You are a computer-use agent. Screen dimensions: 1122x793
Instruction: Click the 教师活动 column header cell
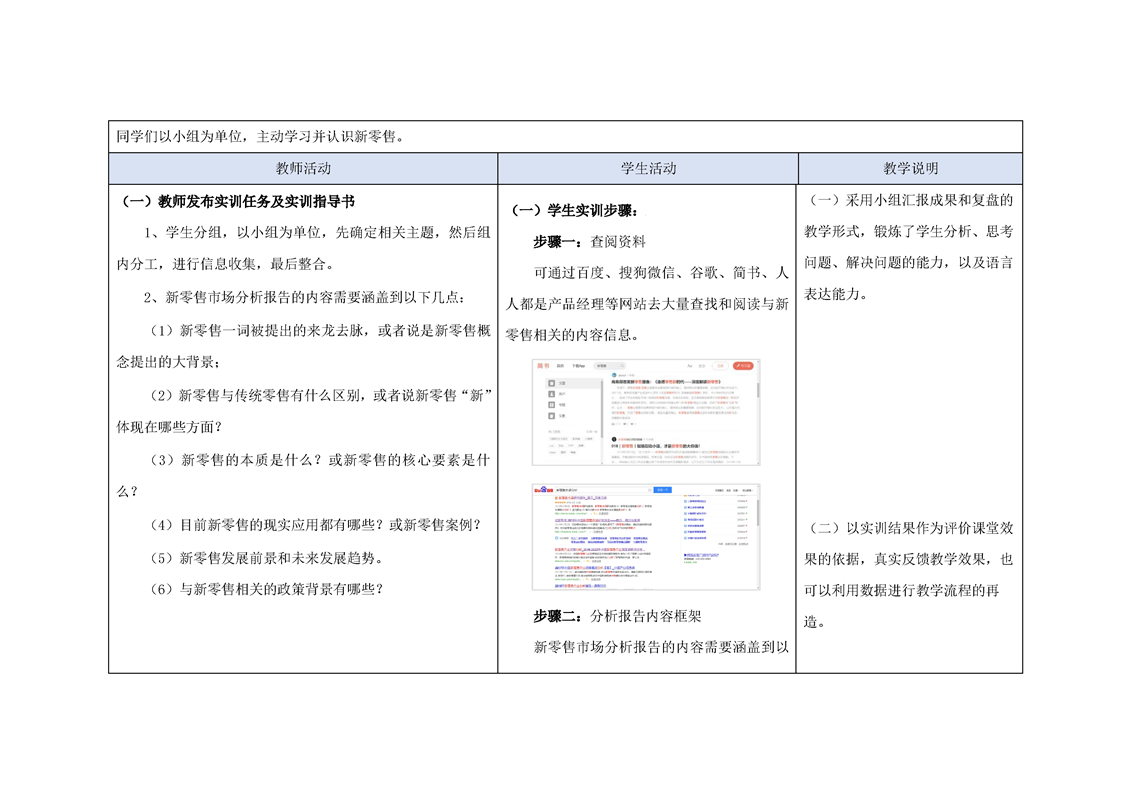tap(303, 168)
